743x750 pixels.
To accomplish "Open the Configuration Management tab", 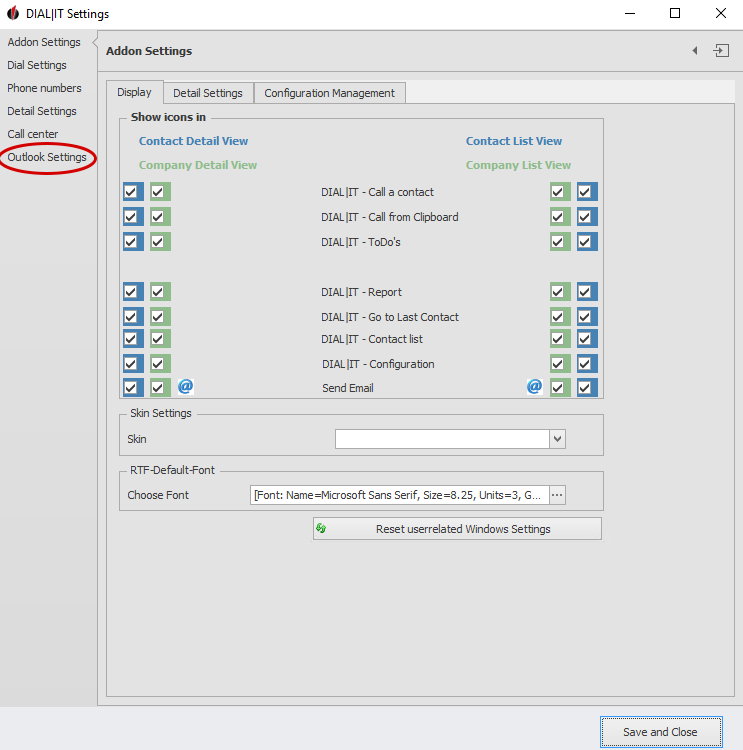I will [329, 93].
